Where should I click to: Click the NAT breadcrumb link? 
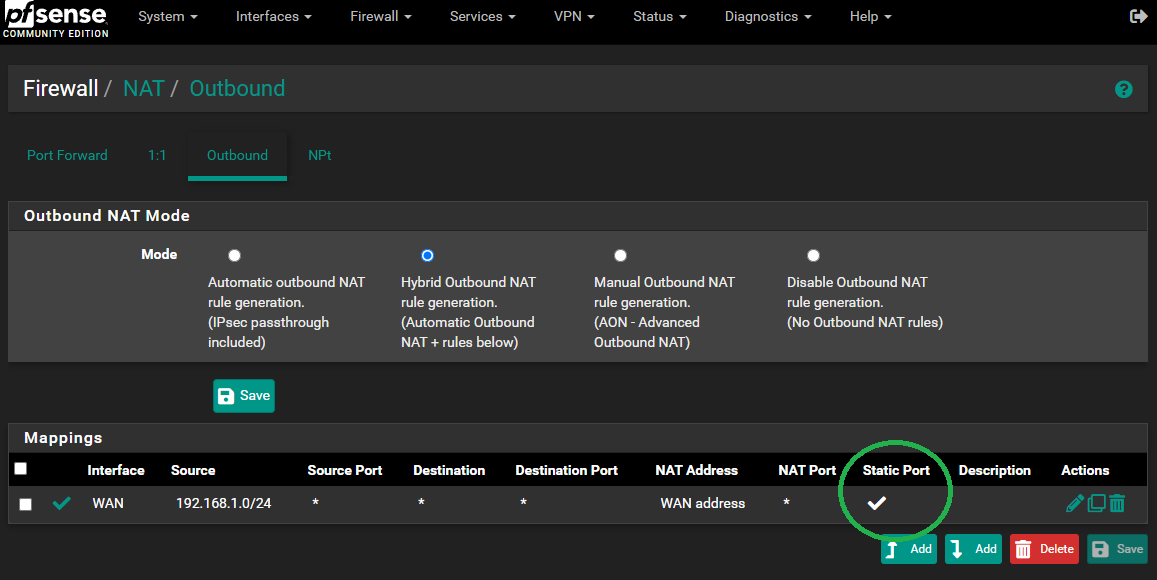pos(143,89)
